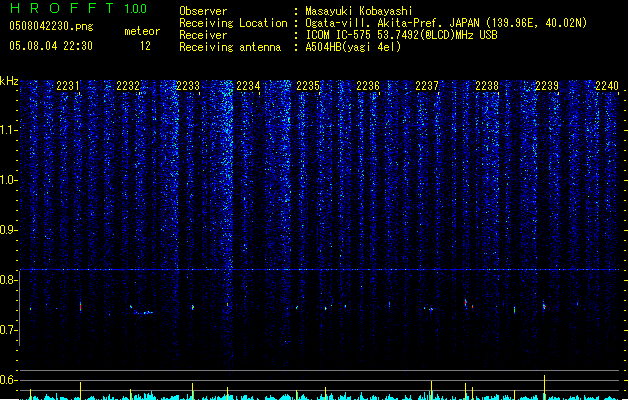Click the 0.8 kHz axis label
This screenshot has width=629, height=400.
[x=8, y=280]
